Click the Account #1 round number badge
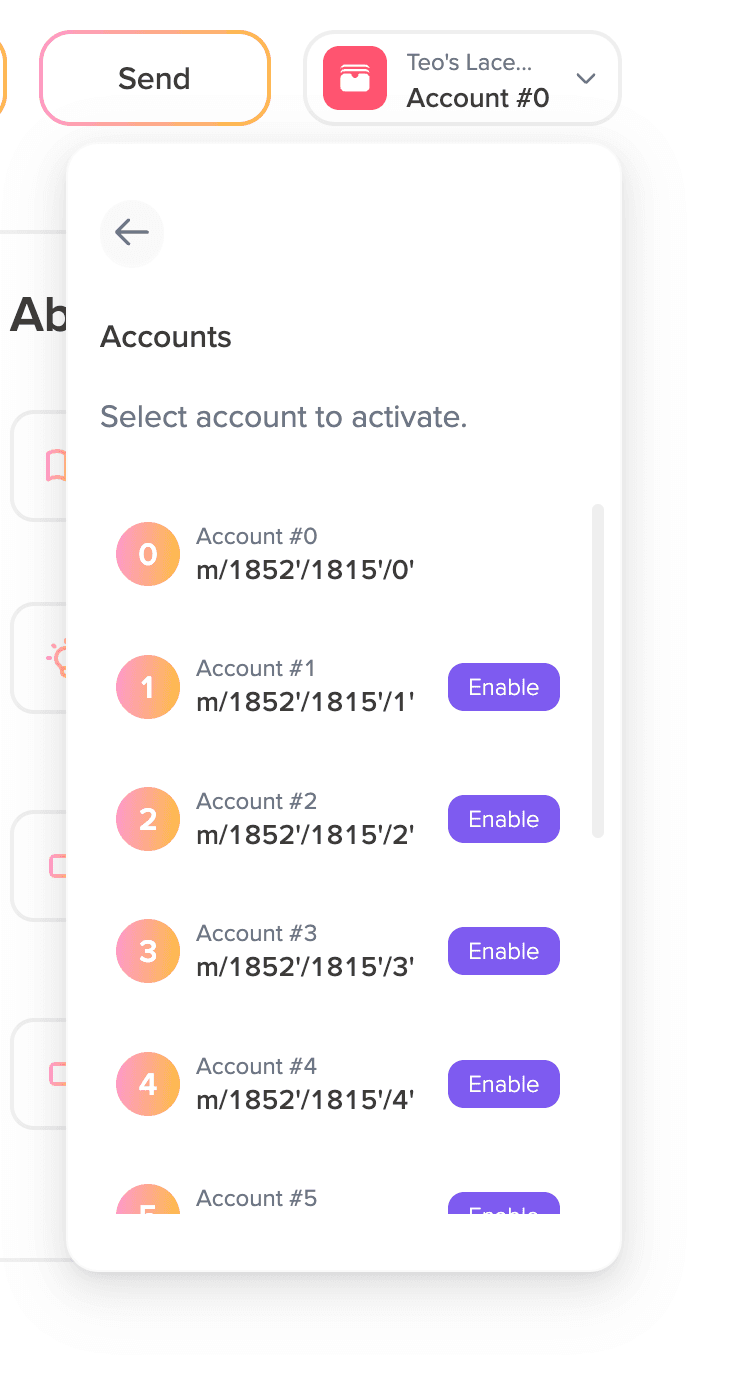The height and width of the screenshot is (1398, 756). pos(148,687)
